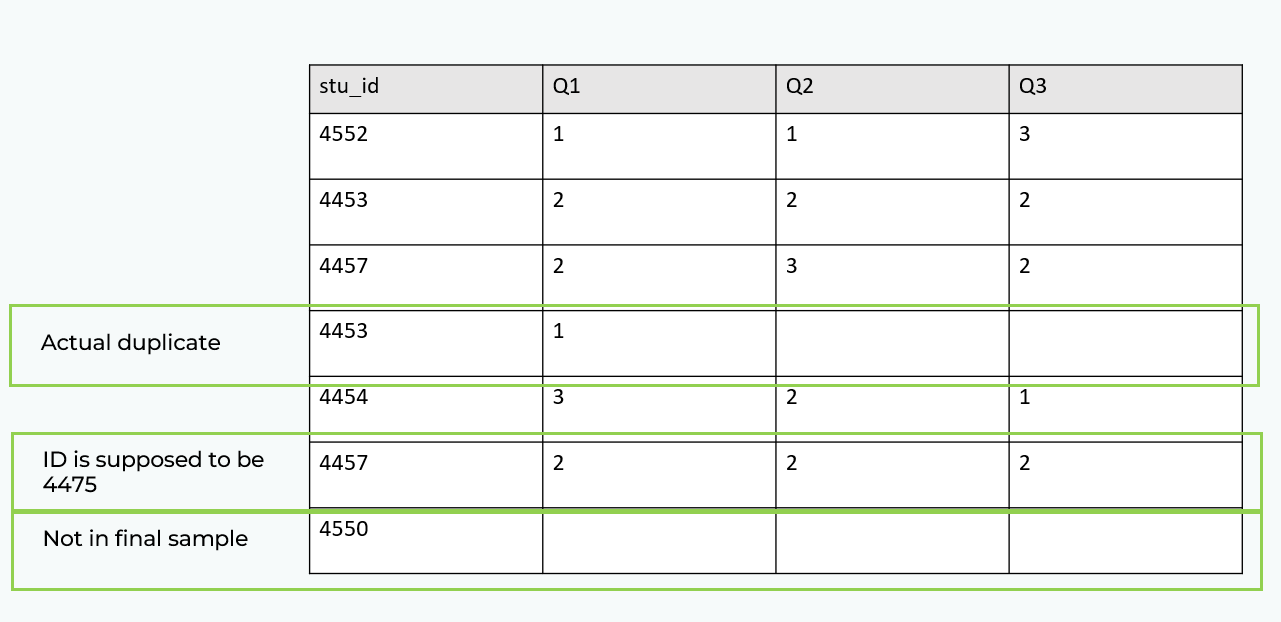The image size is (1281, 622).
Task: Click the 4550 student ID cell
Action: [344, 530]
